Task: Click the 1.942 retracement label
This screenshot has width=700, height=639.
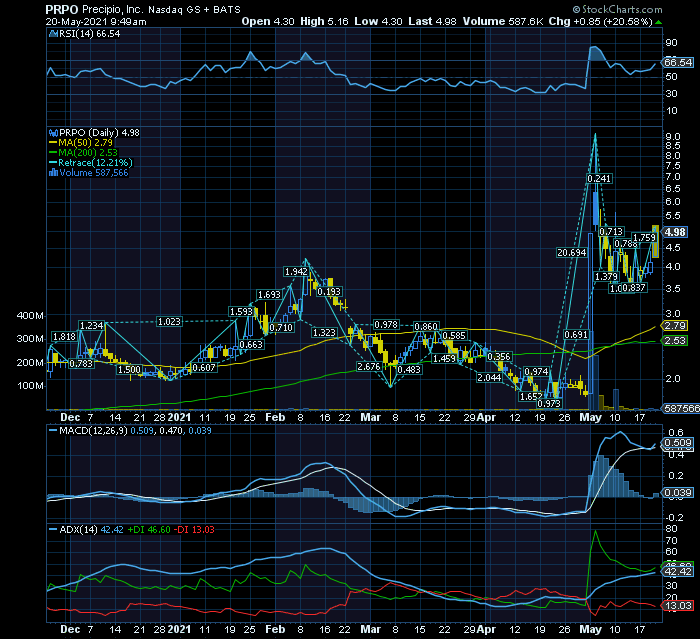Action: pos(296,271)
